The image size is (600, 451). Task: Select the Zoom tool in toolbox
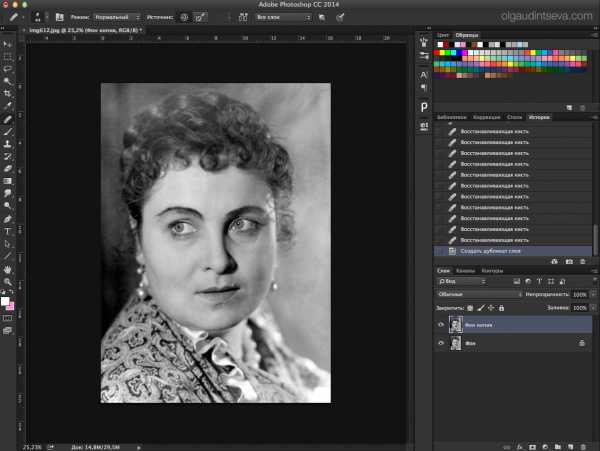point(7,282)
